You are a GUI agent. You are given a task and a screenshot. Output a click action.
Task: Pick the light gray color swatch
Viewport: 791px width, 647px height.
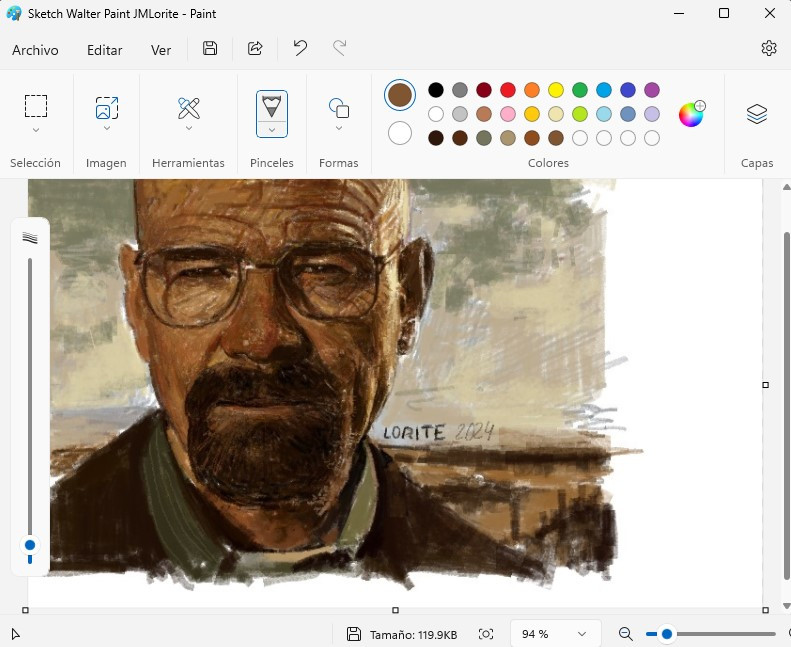460,114
